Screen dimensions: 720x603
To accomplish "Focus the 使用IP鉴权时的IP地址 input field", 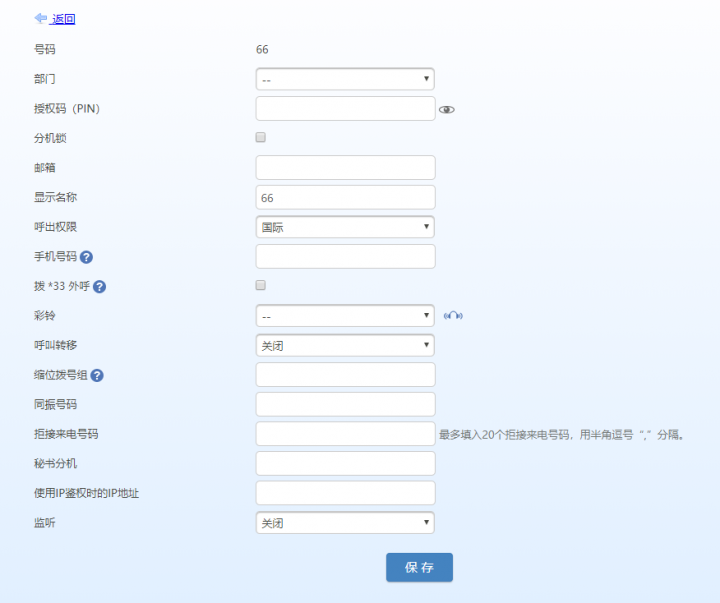I will point(345,493).
